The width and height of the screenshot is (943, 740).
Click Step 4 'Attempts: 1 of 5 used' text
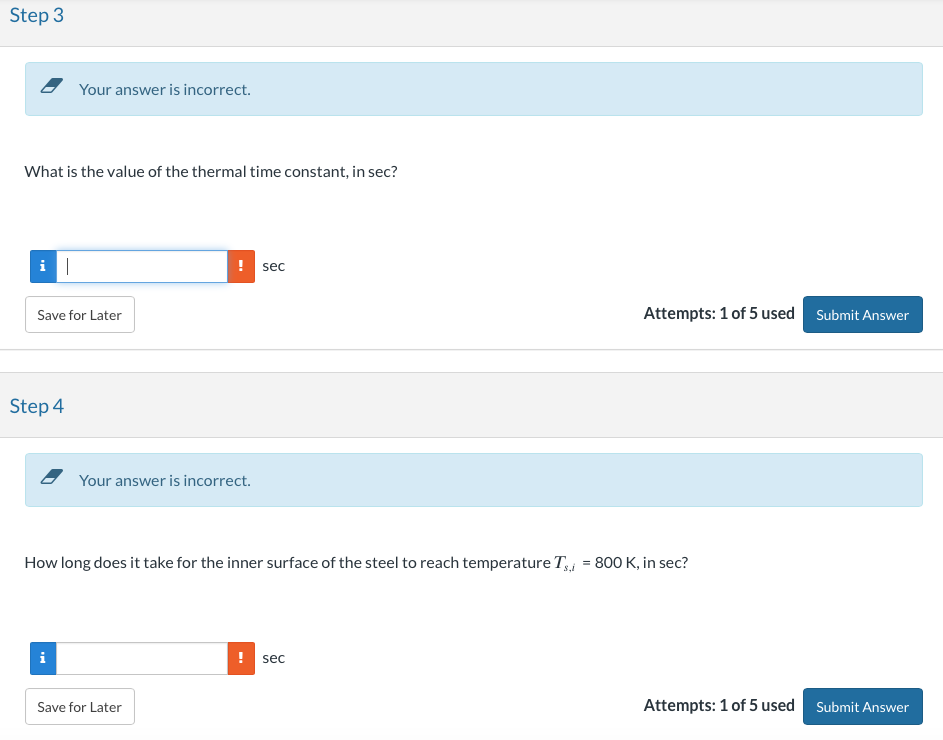tap(719, 705)
